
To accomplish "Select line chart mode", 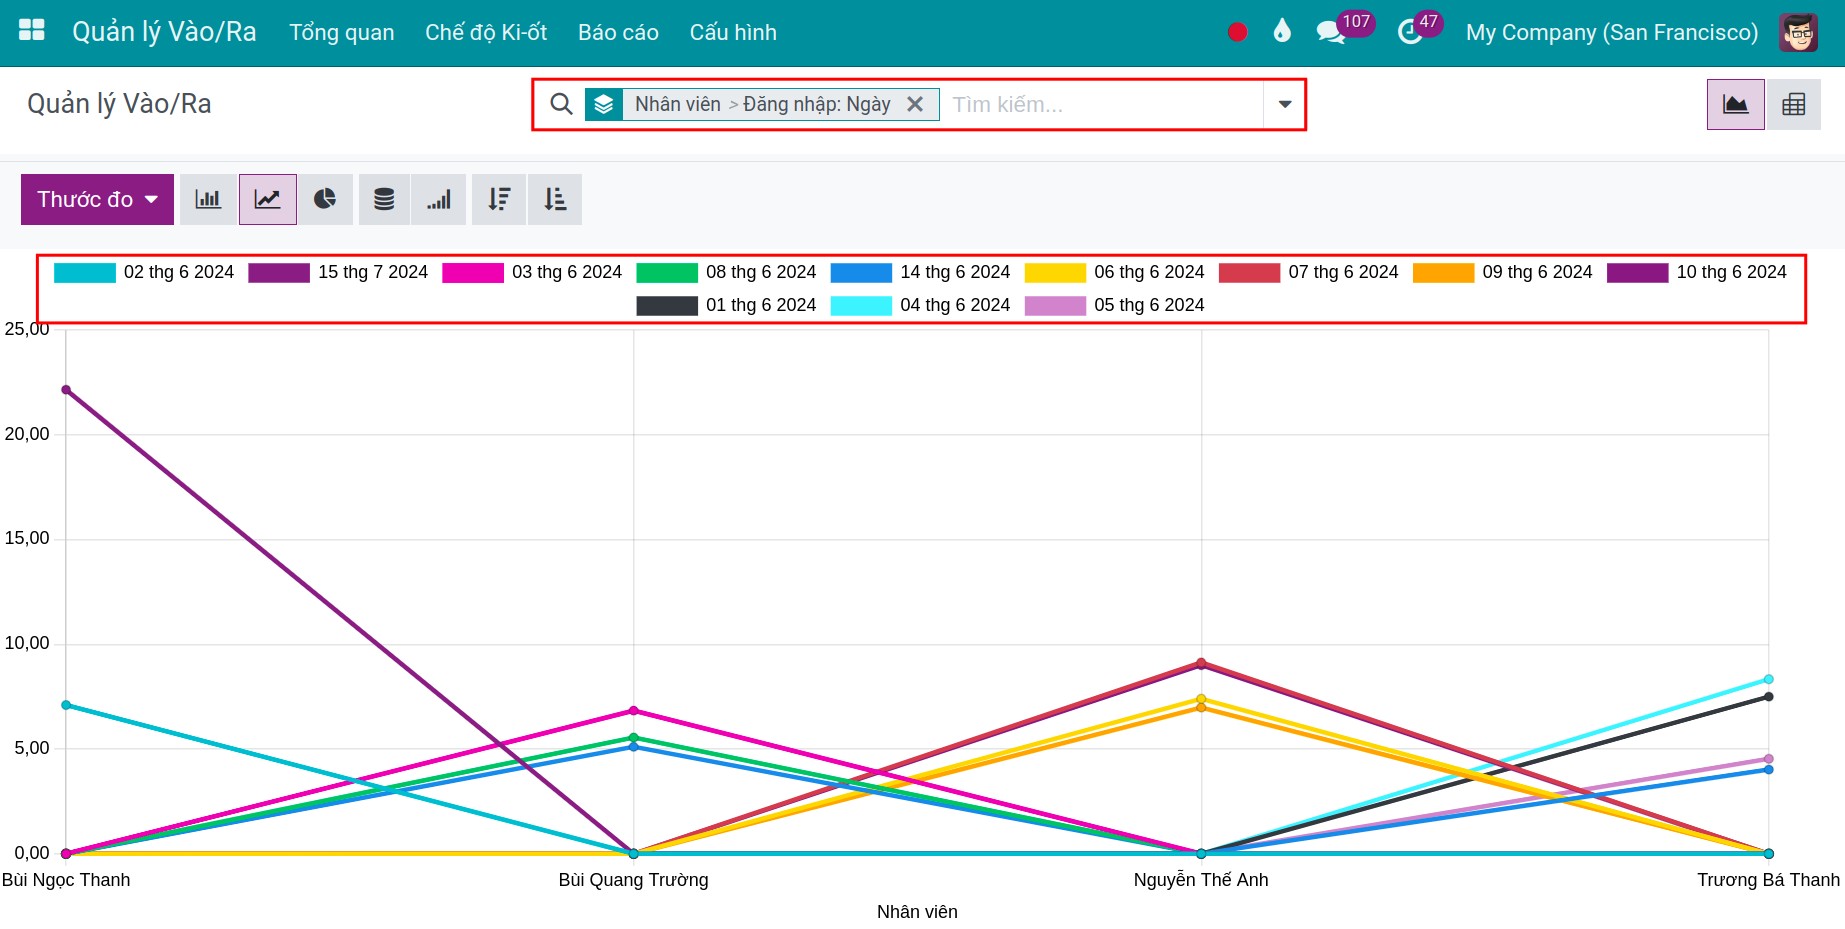I will click(267, 199).
